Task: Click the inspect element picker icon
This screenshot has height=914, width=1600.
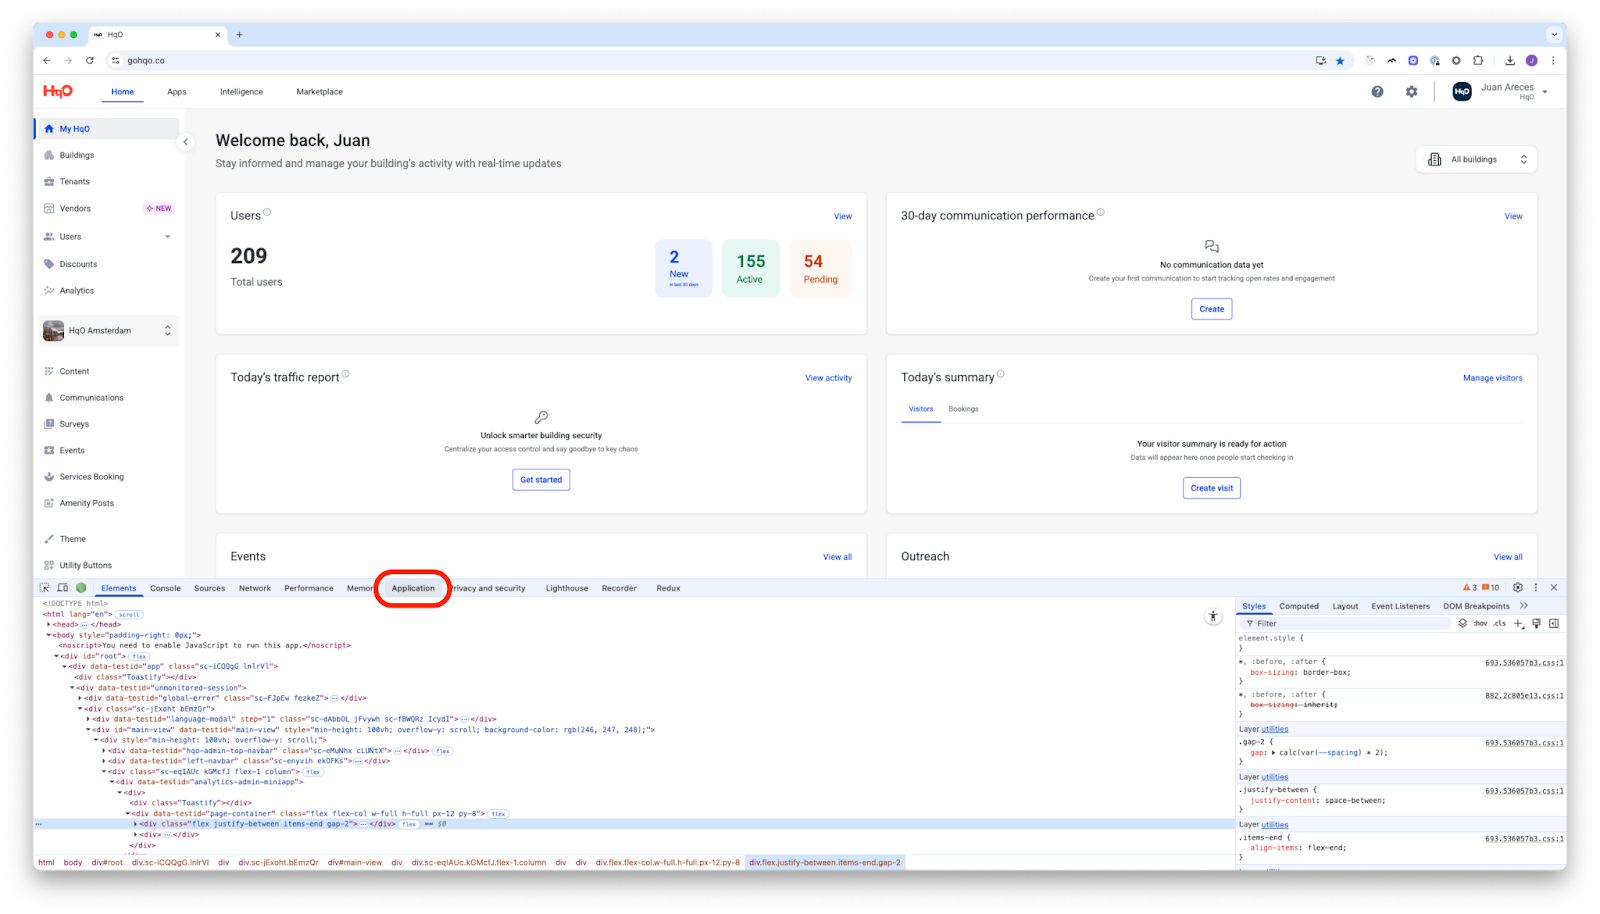Action: tap(44, 588)
